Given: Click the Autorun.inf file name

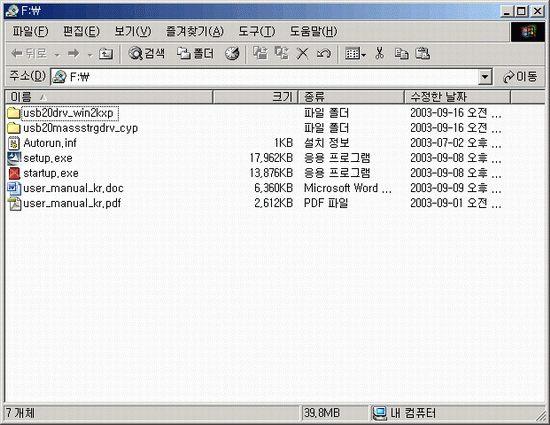Looking at the screenshot, I should click(50, 143).
